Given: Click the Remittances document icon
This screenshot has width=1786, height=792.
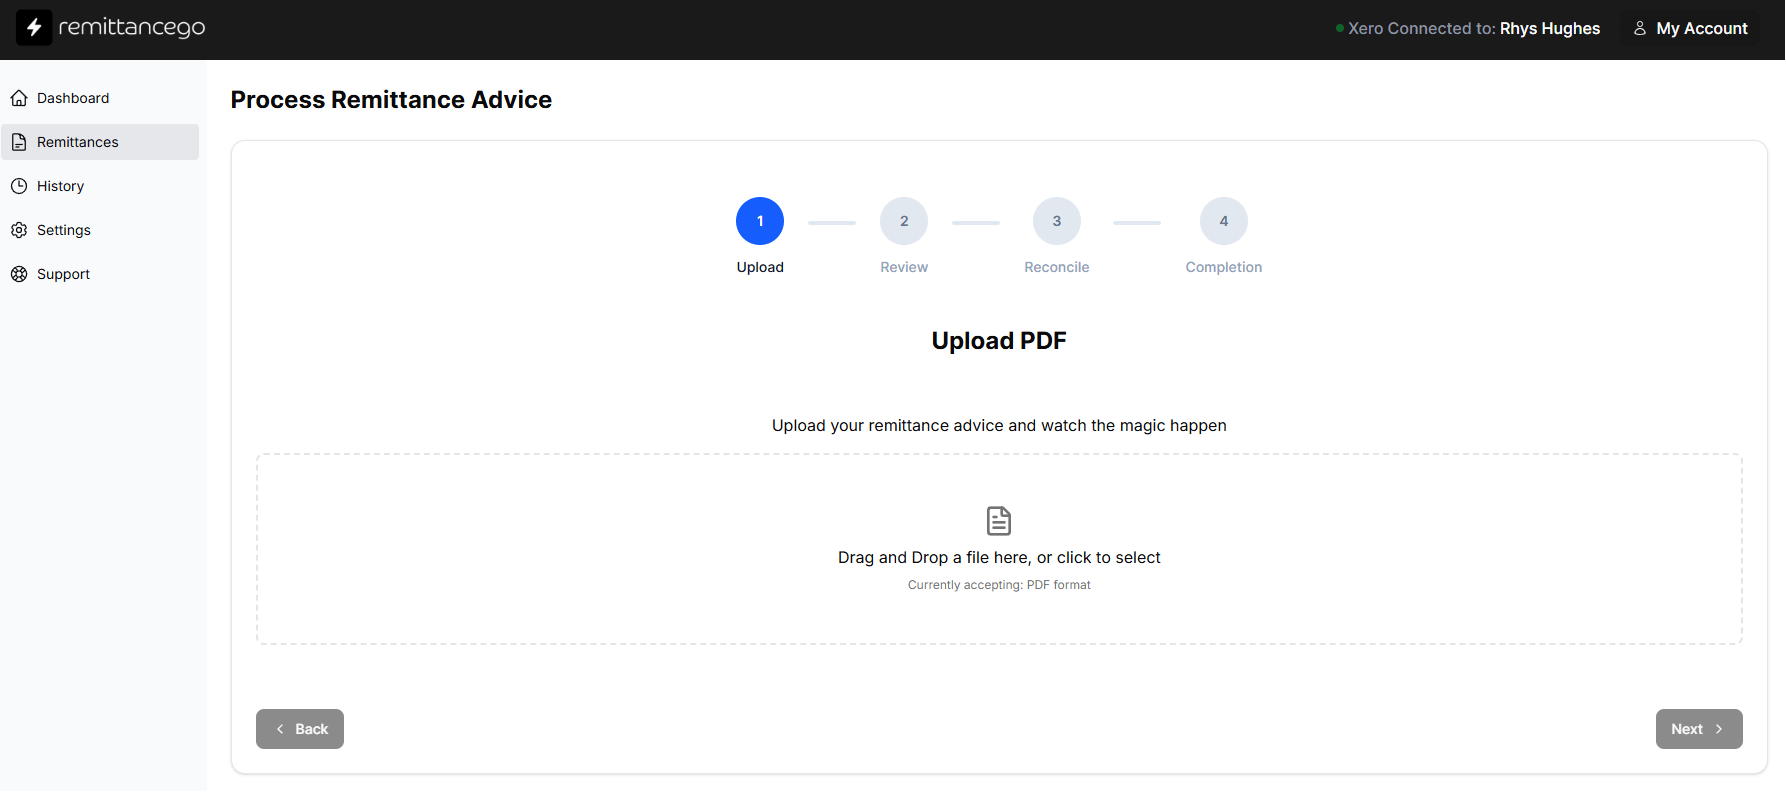Looking at the screenshot, I should tap(19, 142).
